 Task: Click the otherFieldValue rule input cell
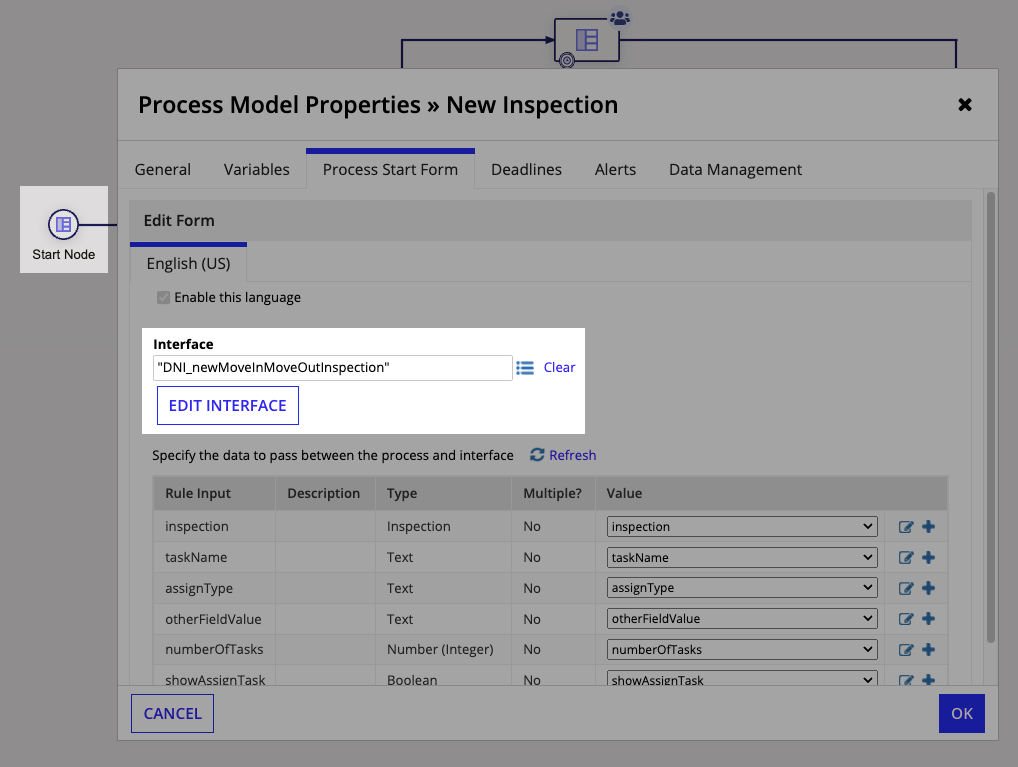point(213,619)
